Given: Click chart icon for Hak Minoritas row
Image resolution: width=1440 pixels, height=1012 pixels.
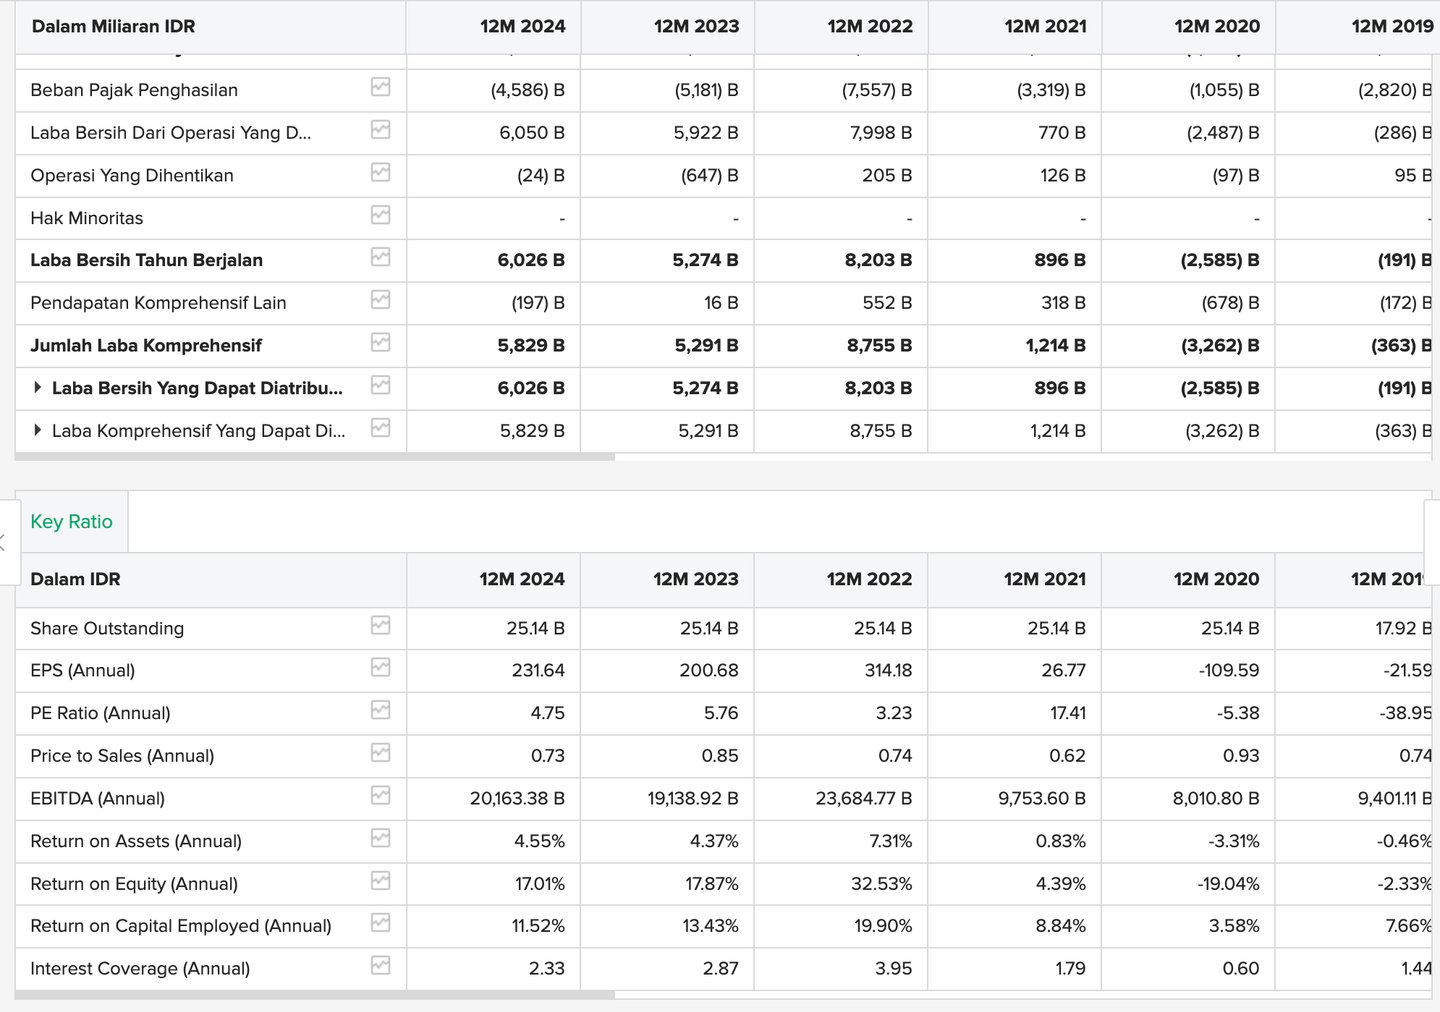Looking at the screenshot, I should [380, 215].
